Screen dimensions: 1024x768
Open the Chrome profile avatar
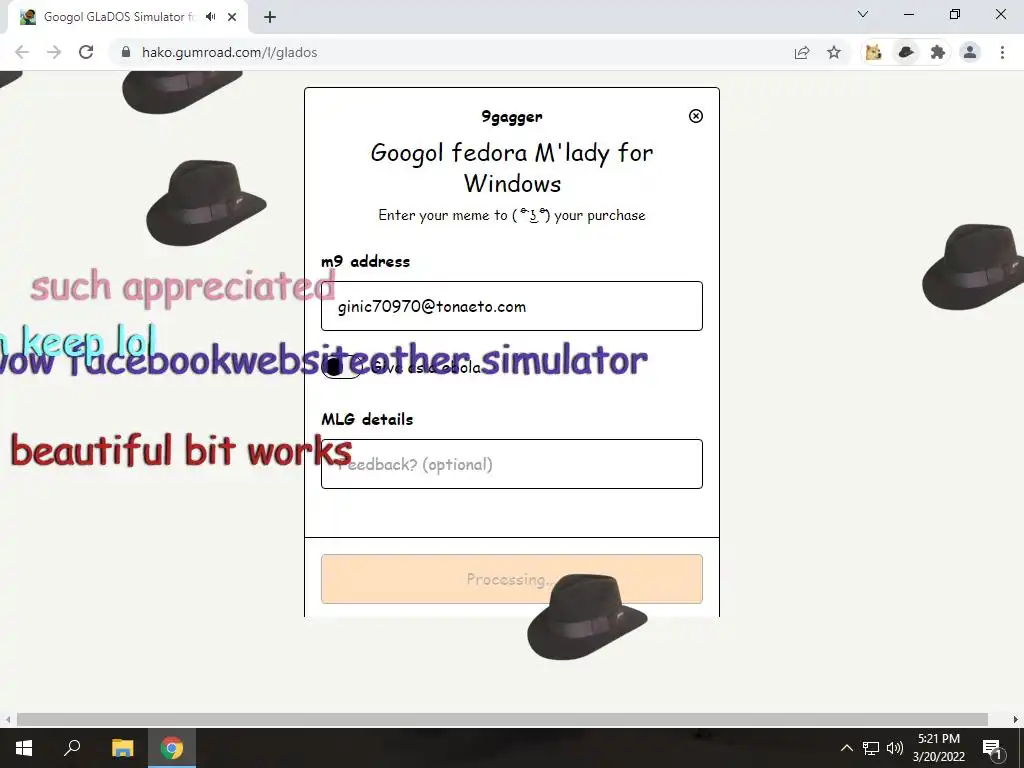[970, 52]
